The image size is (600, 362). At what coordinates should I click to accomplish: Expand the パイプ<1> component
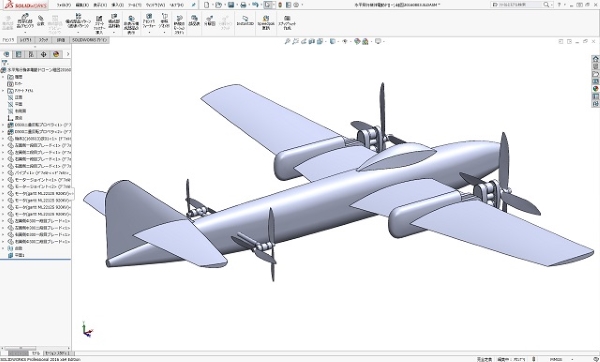point(3,173)
